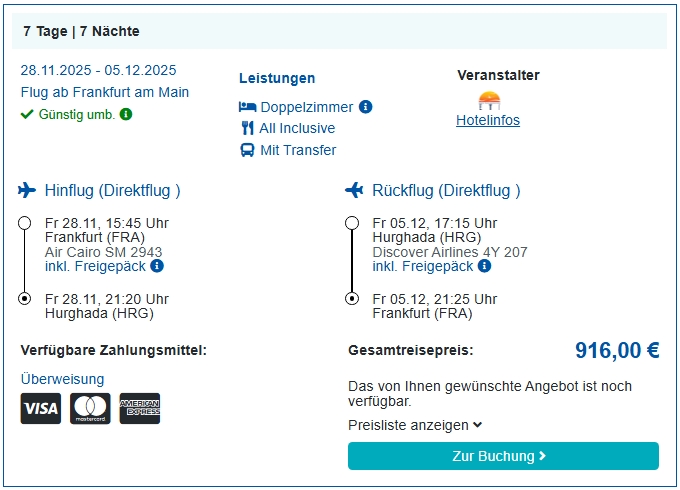The image size is (680, 490).
Task: Open the Rückflug inkl. Freigepäck link
Action: tap(423, 266)
